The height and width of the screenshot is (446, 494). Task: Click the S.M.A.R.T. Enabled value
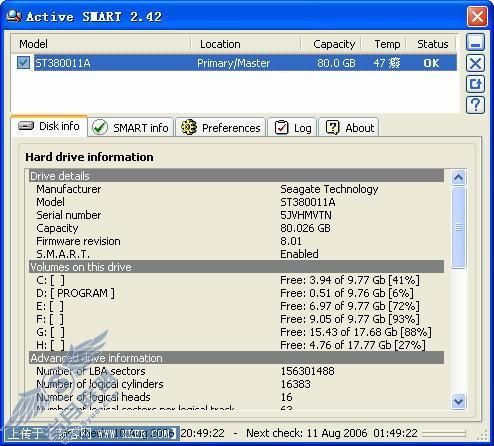pos(299,254)
